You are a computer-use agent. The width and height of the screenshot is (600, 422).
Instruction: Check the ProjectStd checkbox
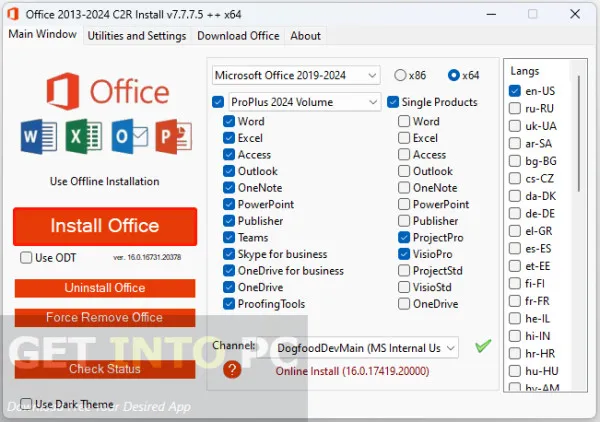[x=404, y=270]
